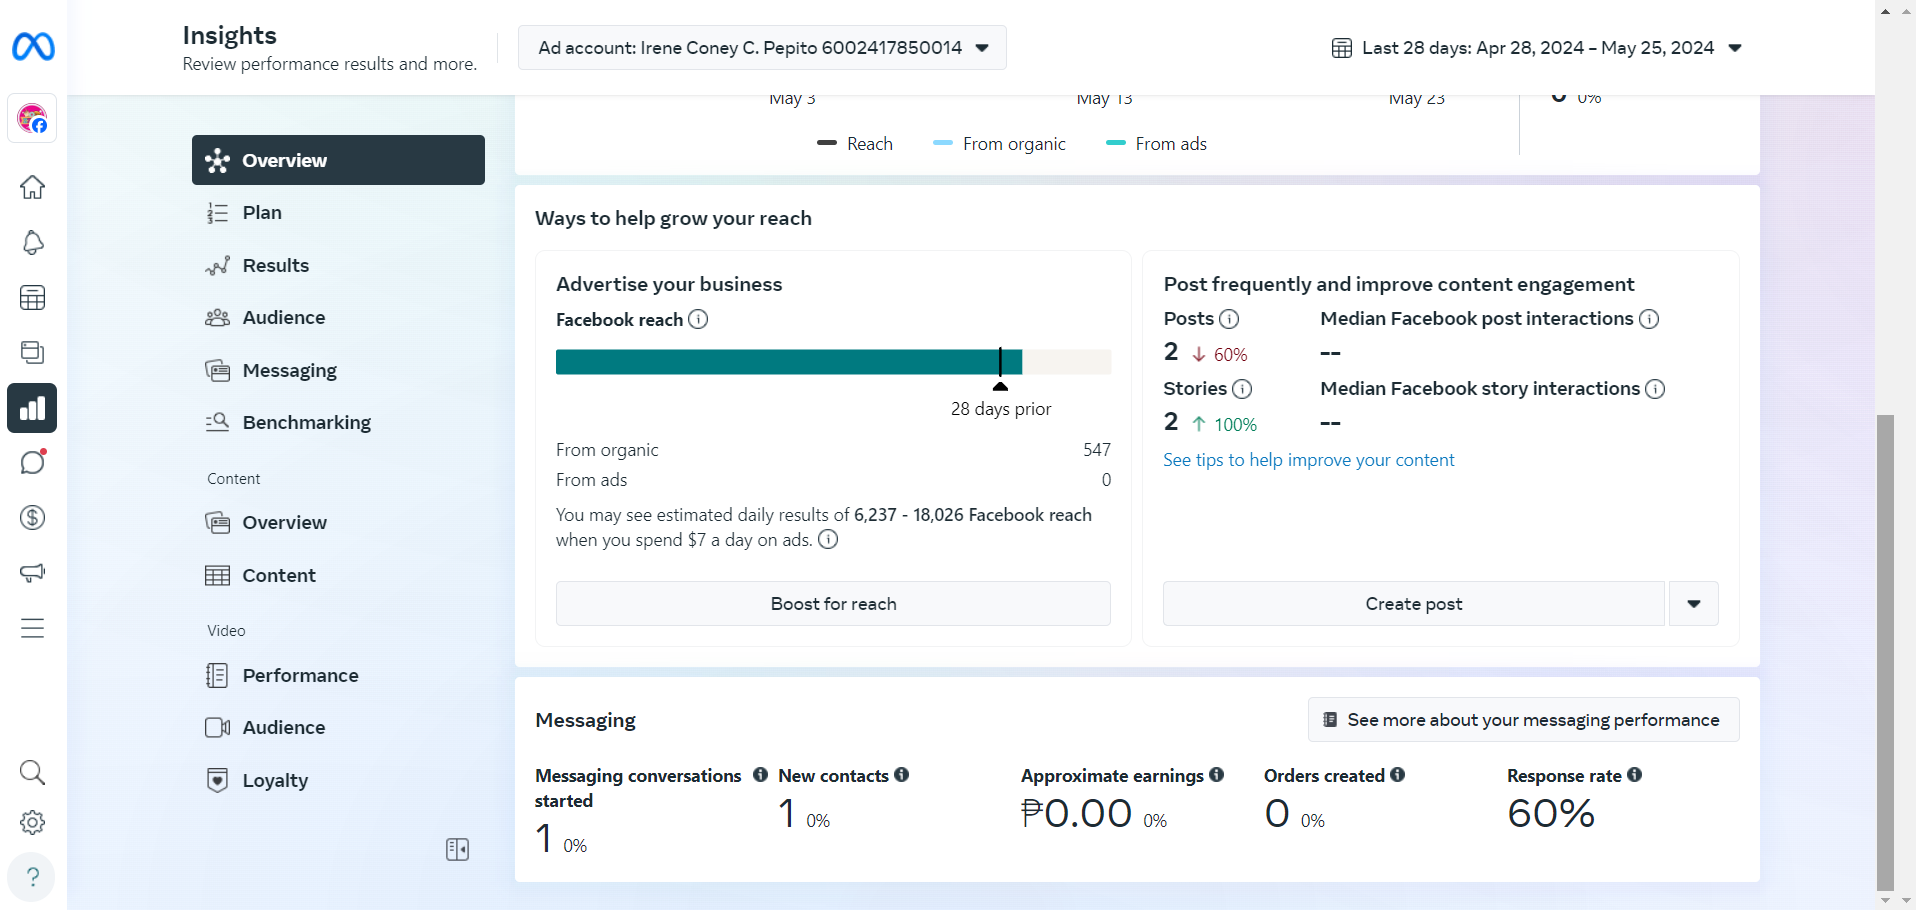The image size is (1916, 910).
Task: Open the Last 28 days date picker
Action: point(1537,48)
